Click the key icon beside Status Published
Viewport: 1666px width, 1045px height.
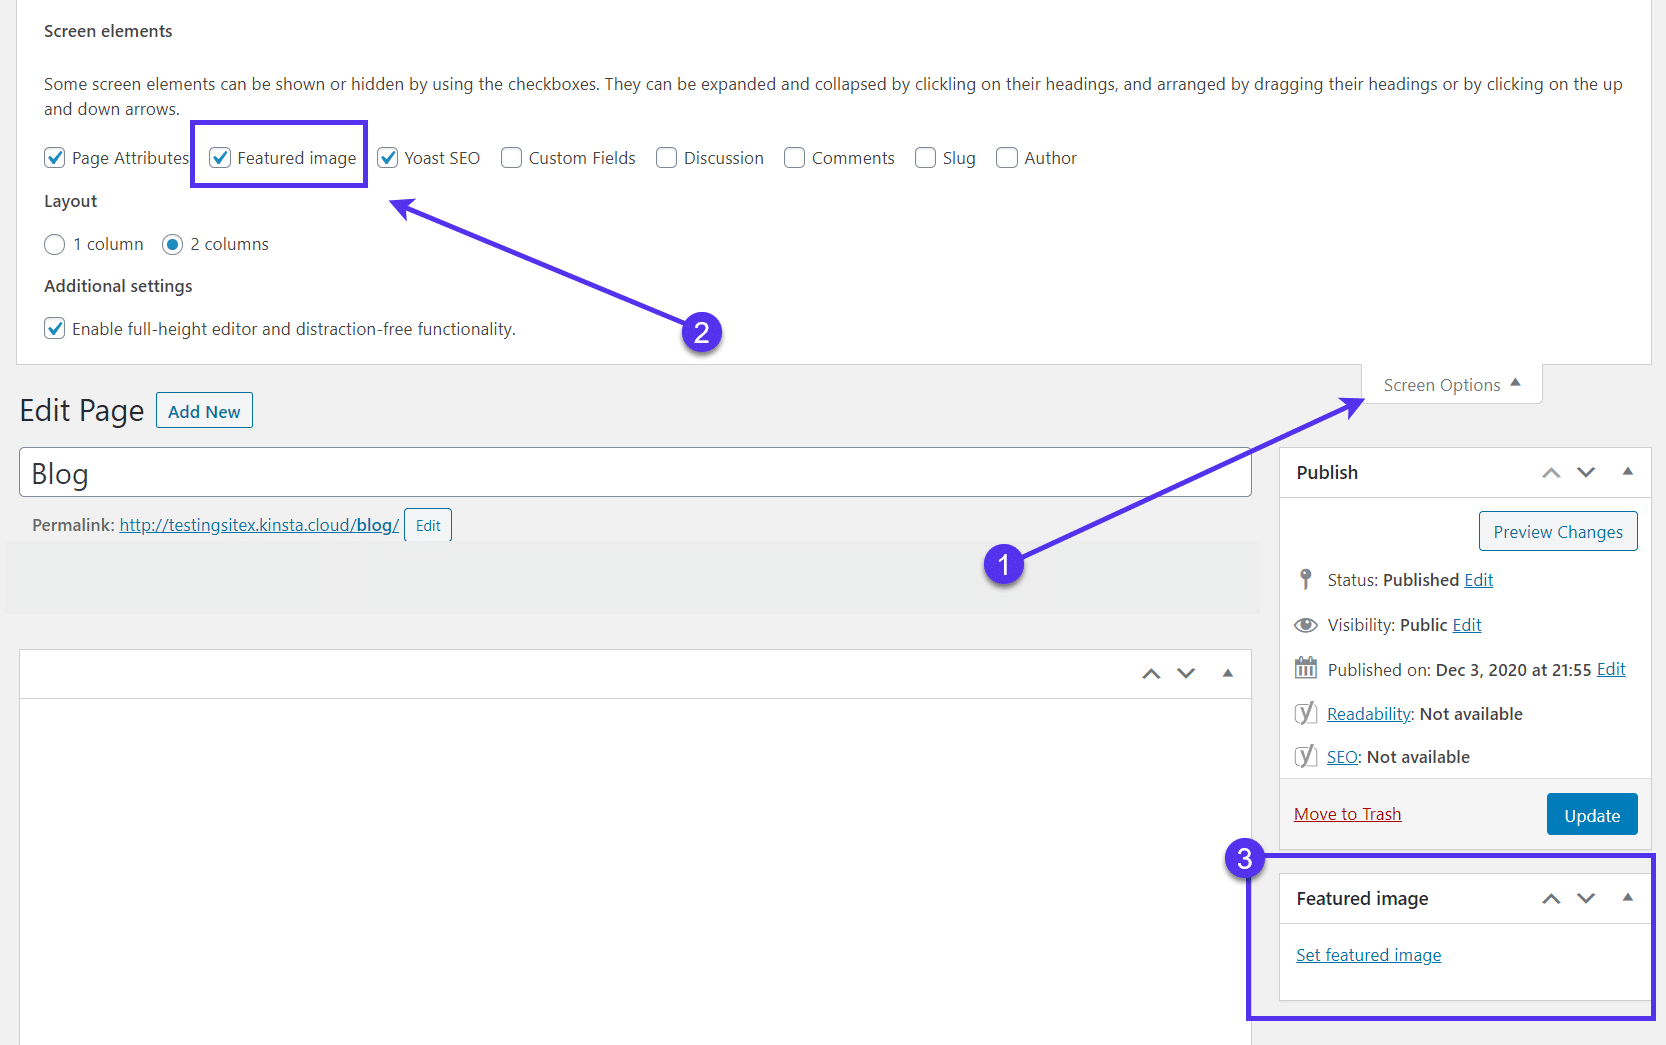(1305, 579)
